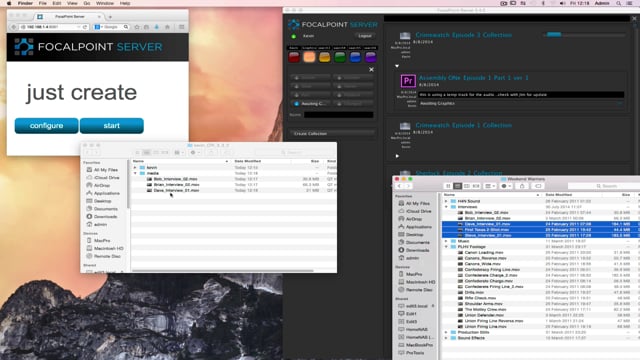Open the File menu
640x360 pixels.
click(x=42, y=3)
